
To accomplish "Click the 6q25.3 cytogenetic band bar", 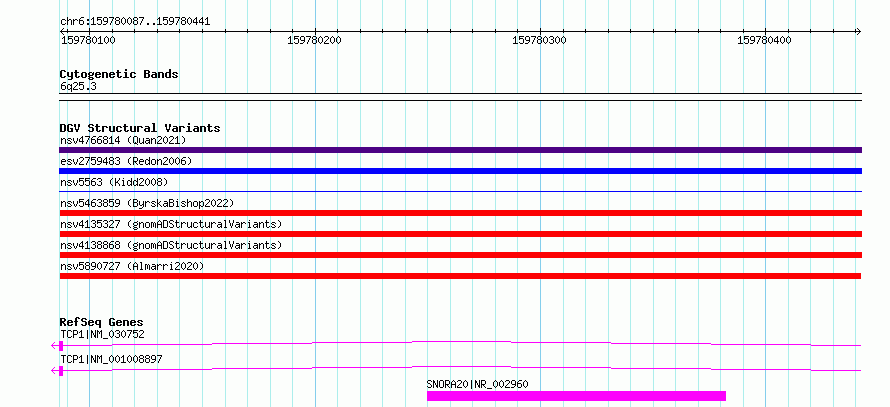I will coord(460,97).
